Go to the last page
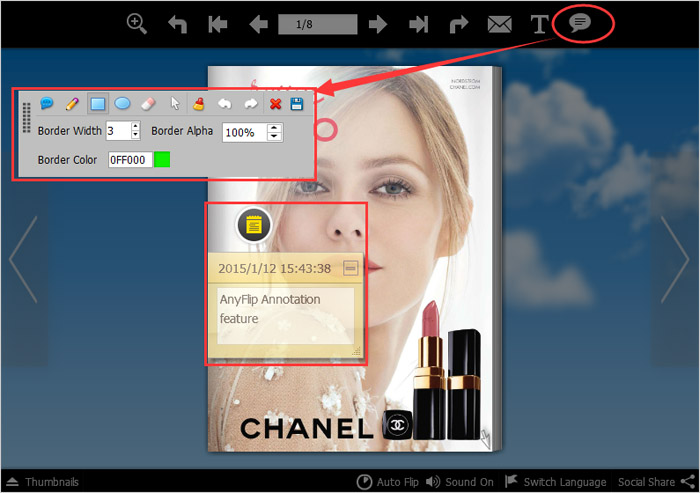 [x=419, y=25]
